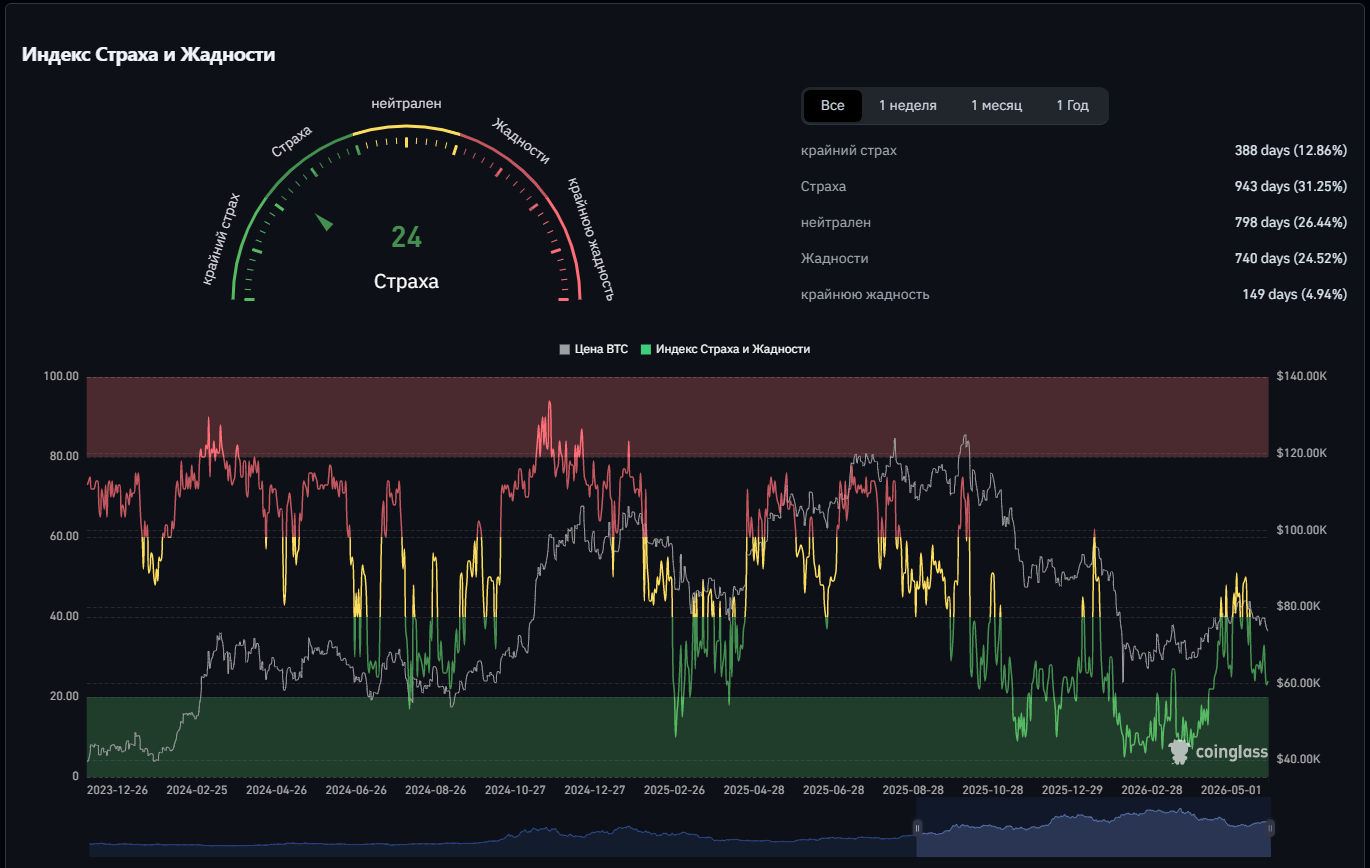Switch to the '1 месяц' tab
The width and height of the screenshot is (1370, 868).
[x=996, y=105]
